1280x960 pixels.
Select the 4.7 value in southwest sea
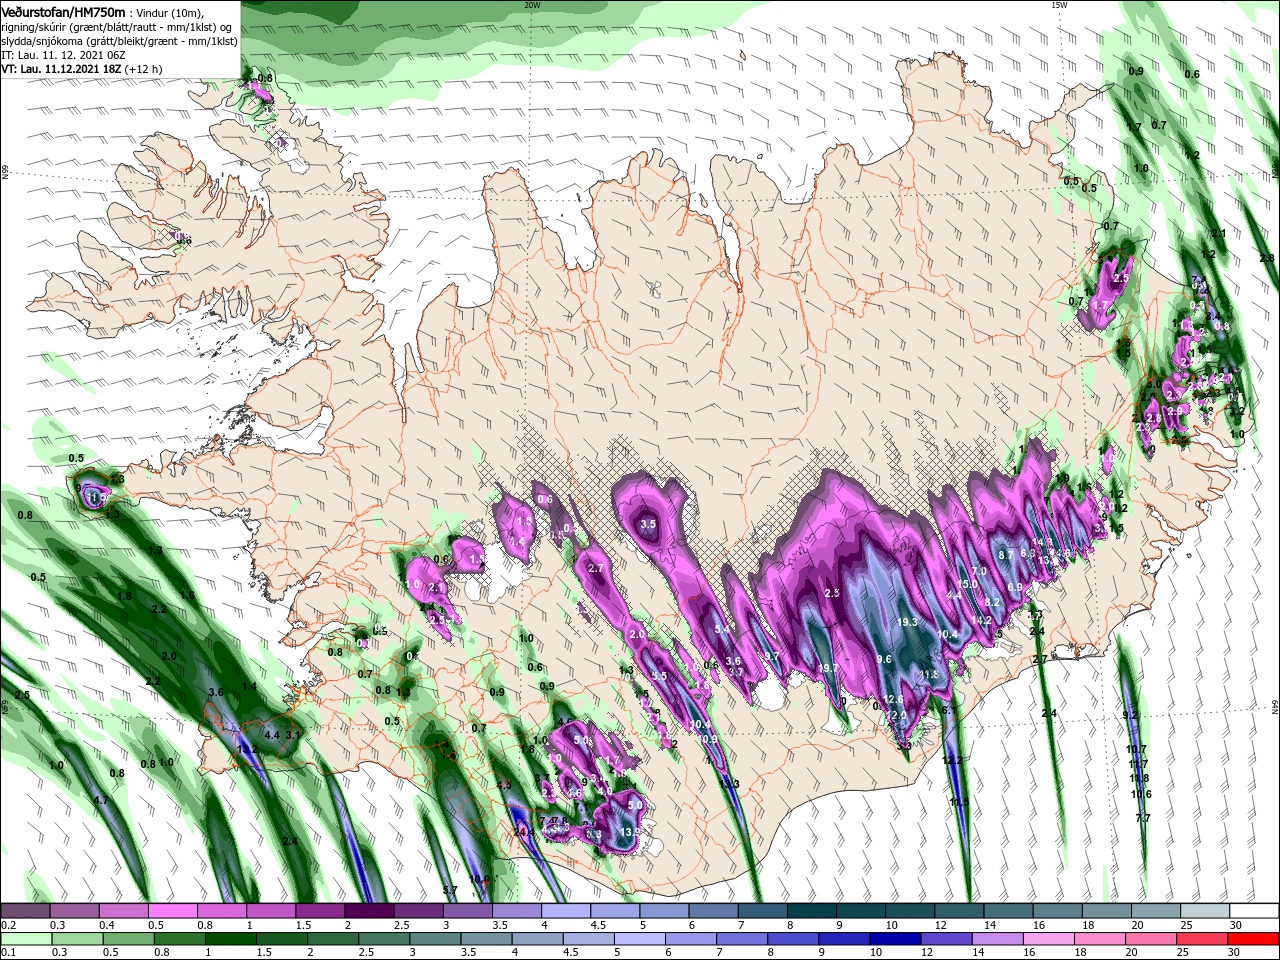(101, 801)
